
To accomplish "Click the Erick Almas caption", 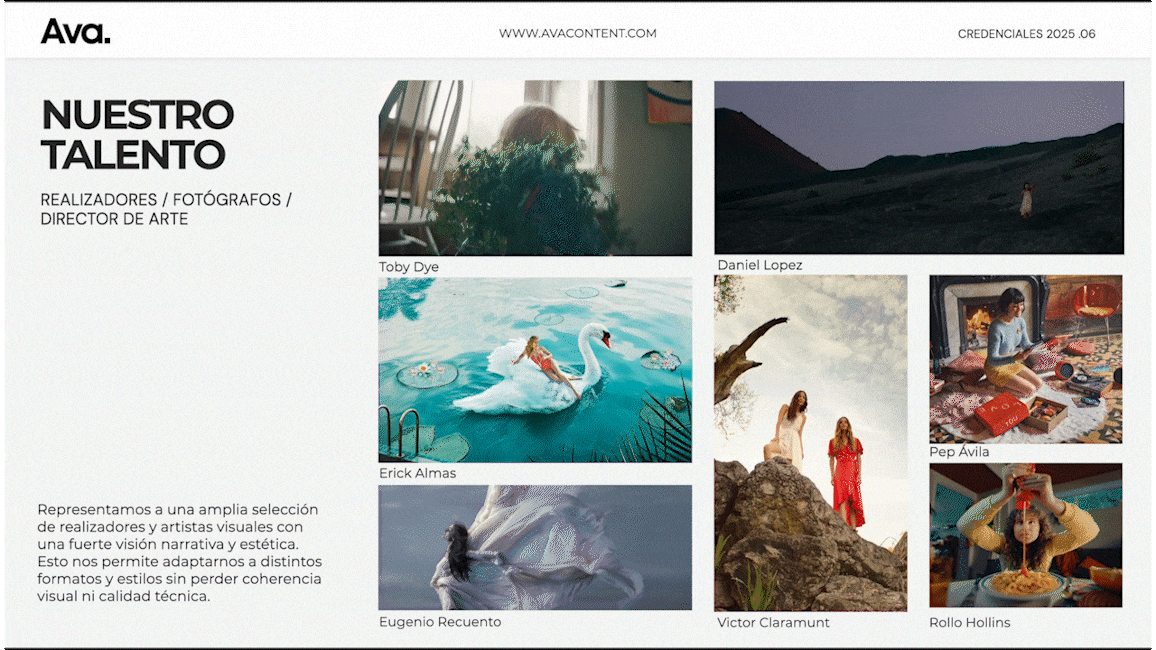I will (x=417, y=473).
